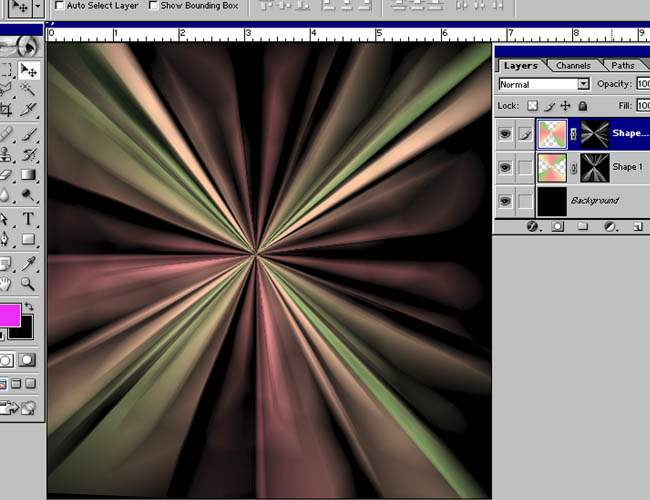Switch to full screen mode without menu bar
The width and height of the screenshot is (650, 500).
(31, 383)
